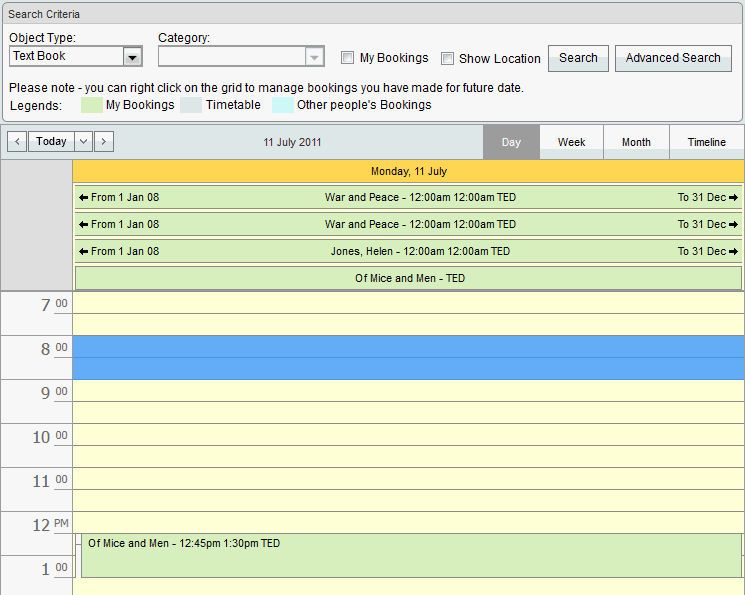Image resolution: width=745 pixels, height=595 pixels.
Task: Click the Advanced Search button
Action: [x=673, y=58]
